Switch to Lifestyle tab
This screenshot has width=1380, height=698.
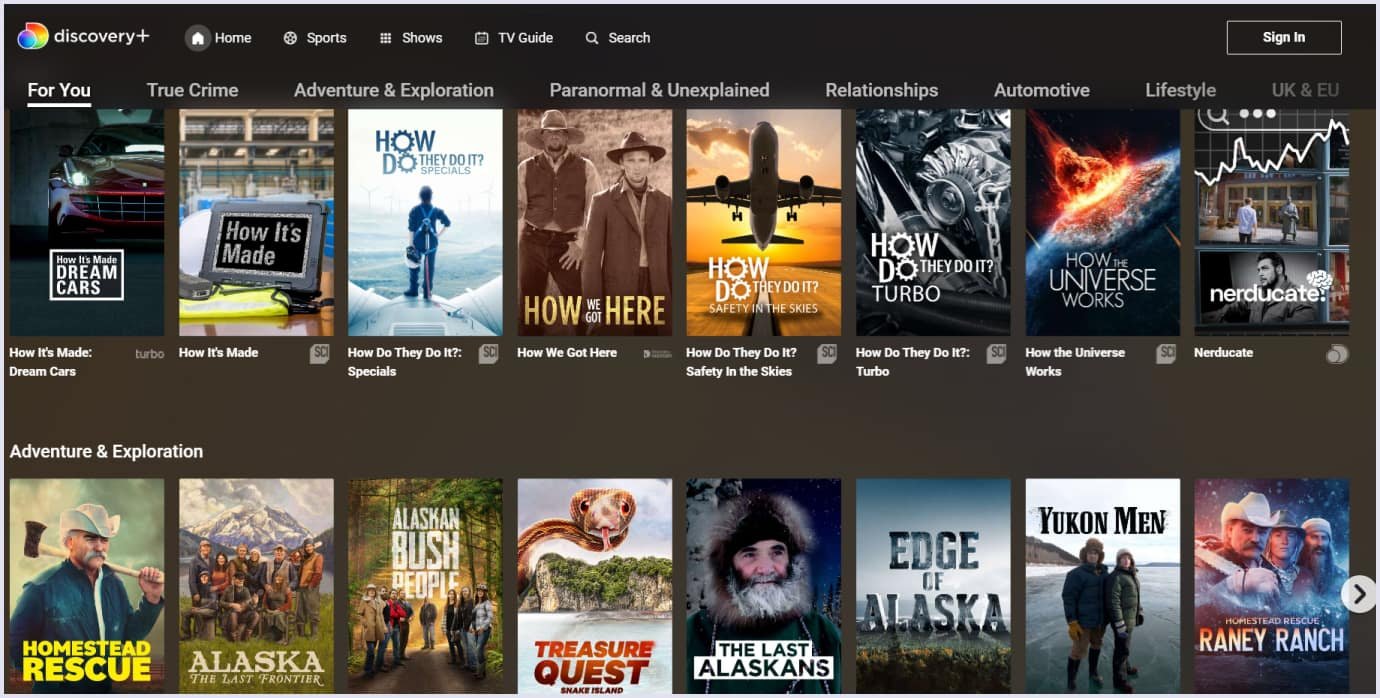(x=1180, y=90)
